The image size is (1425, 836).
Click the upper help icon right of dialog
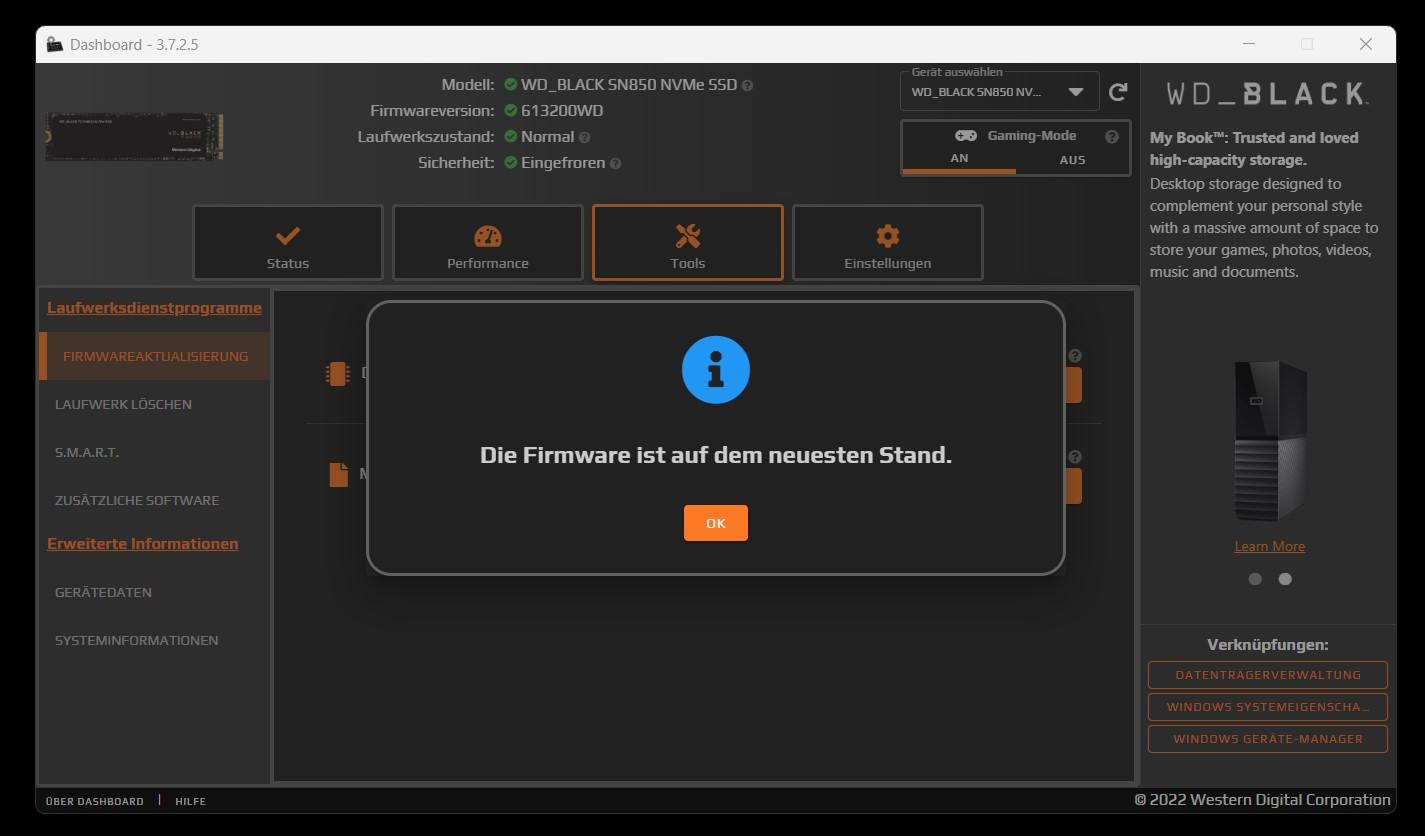[x=1075, y=356]
